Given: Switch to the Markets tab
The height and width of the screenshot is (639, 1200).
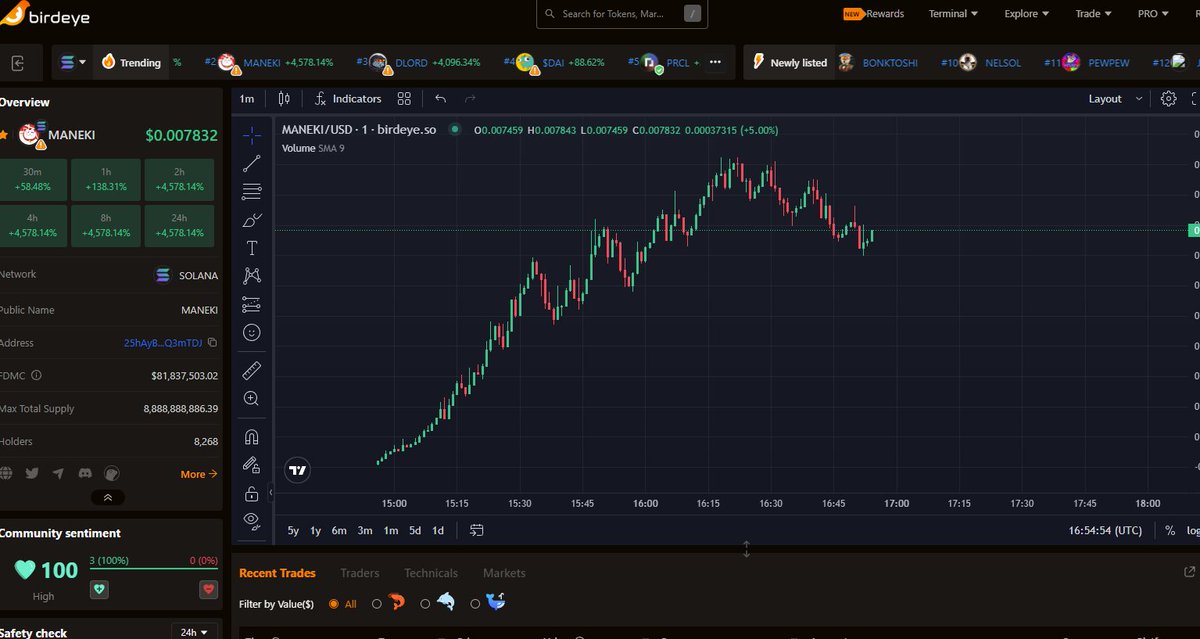Looking at the screenshot, I should point(504,573).
